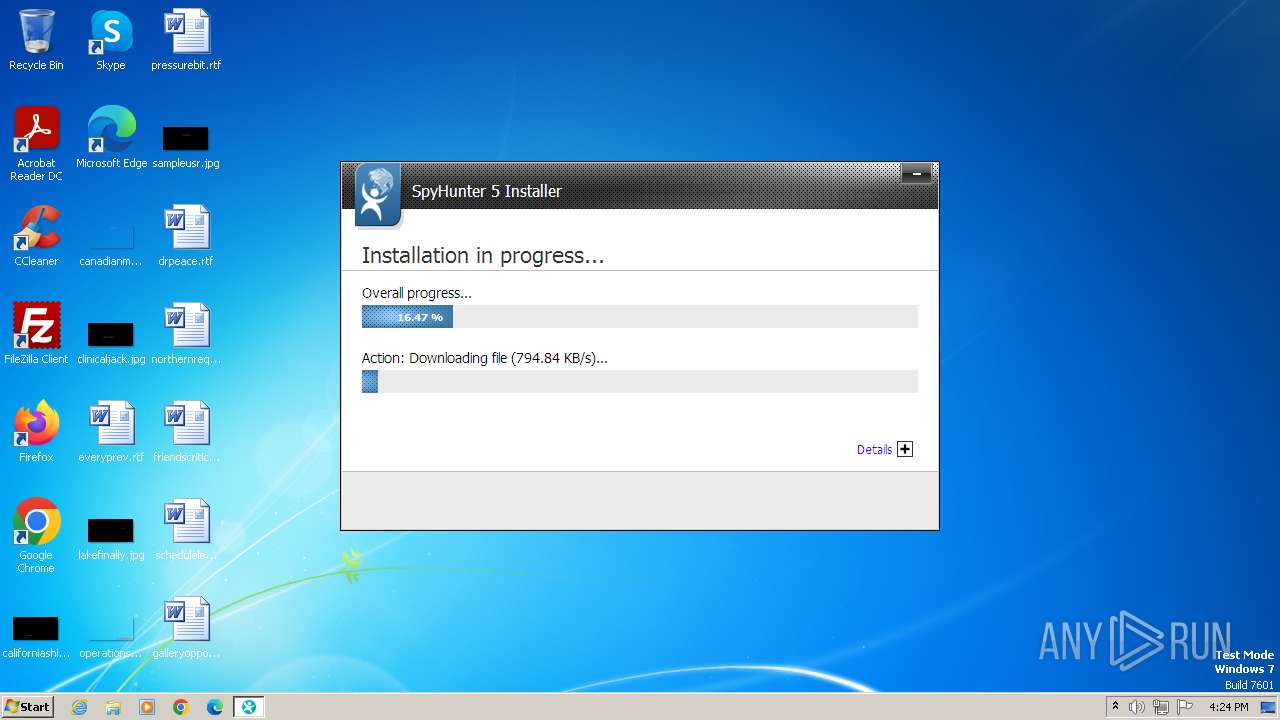Screen dimensions: 1280x720
Task: Minimize the SpyHunter 5 Installer window
Action: point(916,174)
